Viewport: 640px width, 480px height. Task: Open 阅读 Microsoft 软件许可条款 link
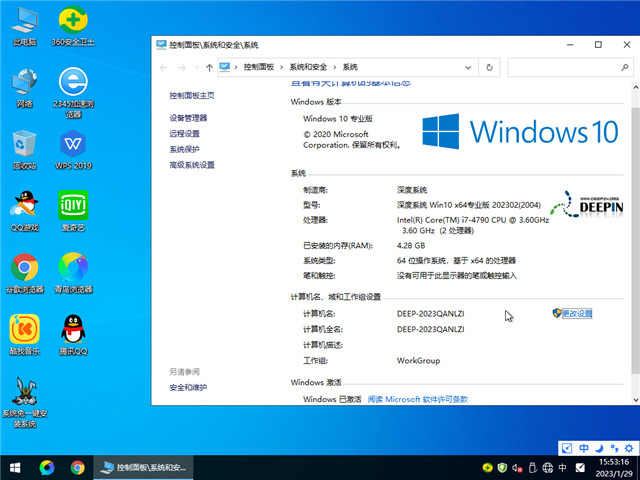[x=418, y=399]
